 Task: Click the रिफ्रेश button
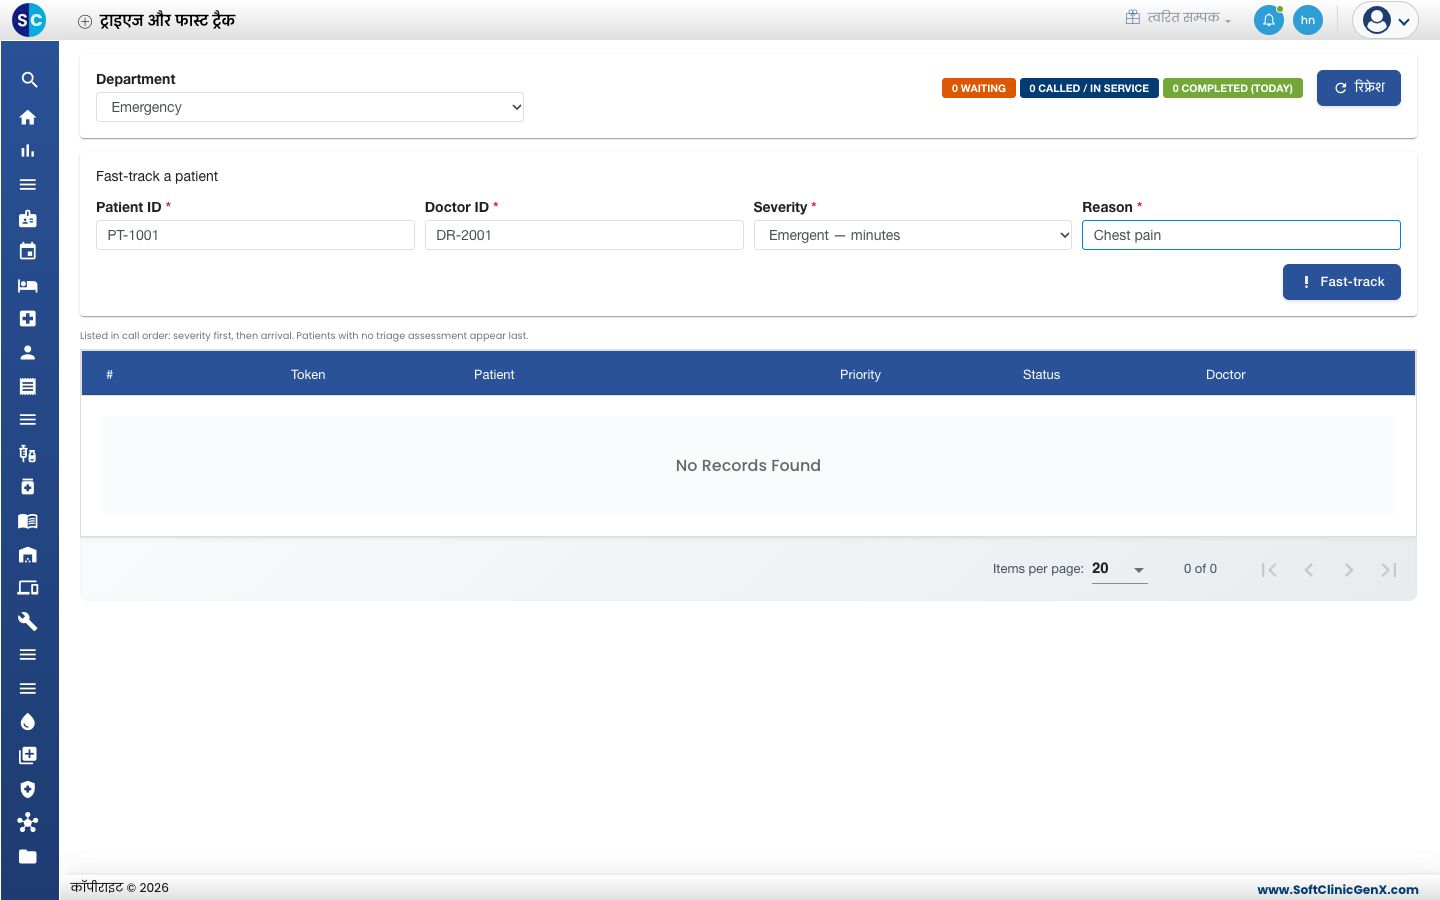(x=1359, y=88)
